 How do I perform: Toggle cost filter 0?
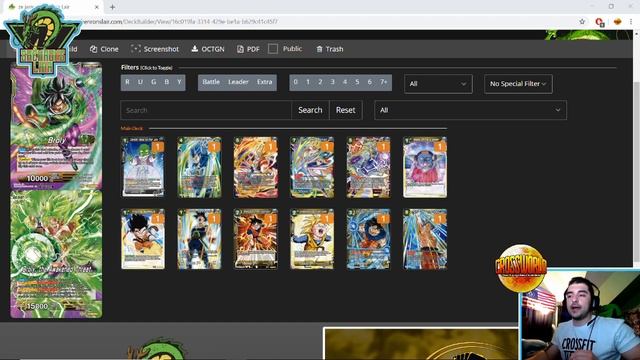(x=296, y=82)
